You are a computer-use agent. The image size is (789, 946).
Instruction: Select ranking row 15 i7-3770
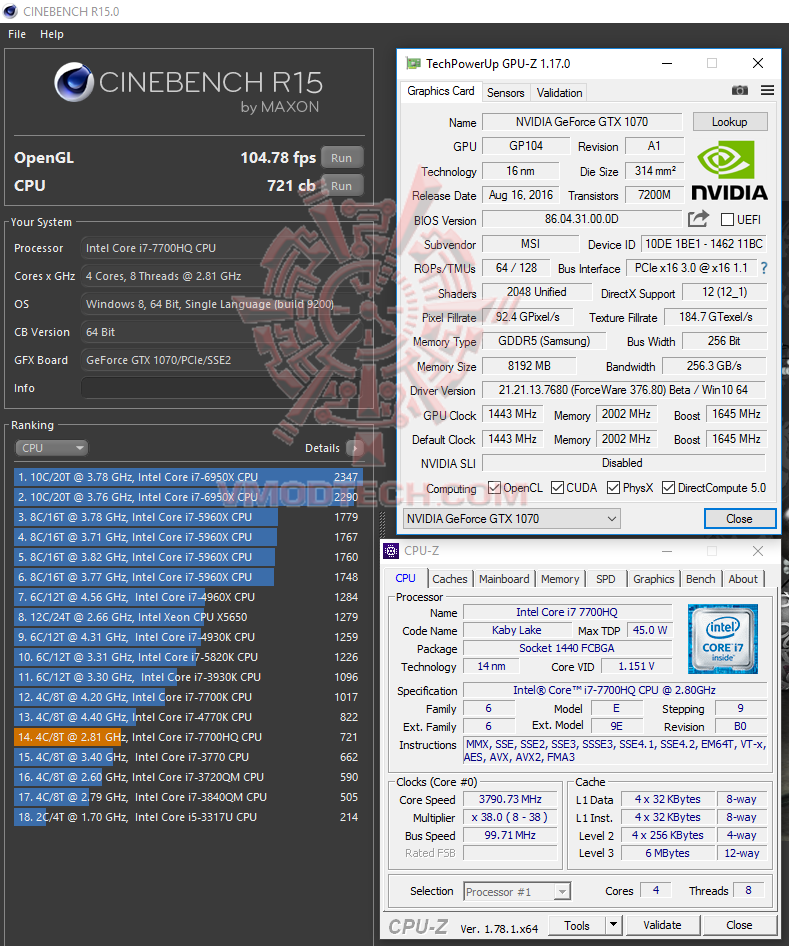188,757
